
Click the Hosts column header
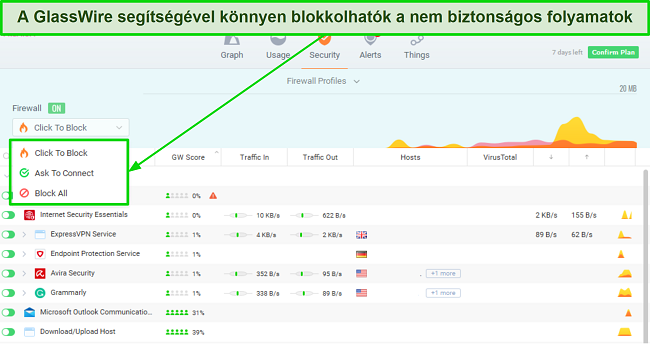(x=410, y=157)
